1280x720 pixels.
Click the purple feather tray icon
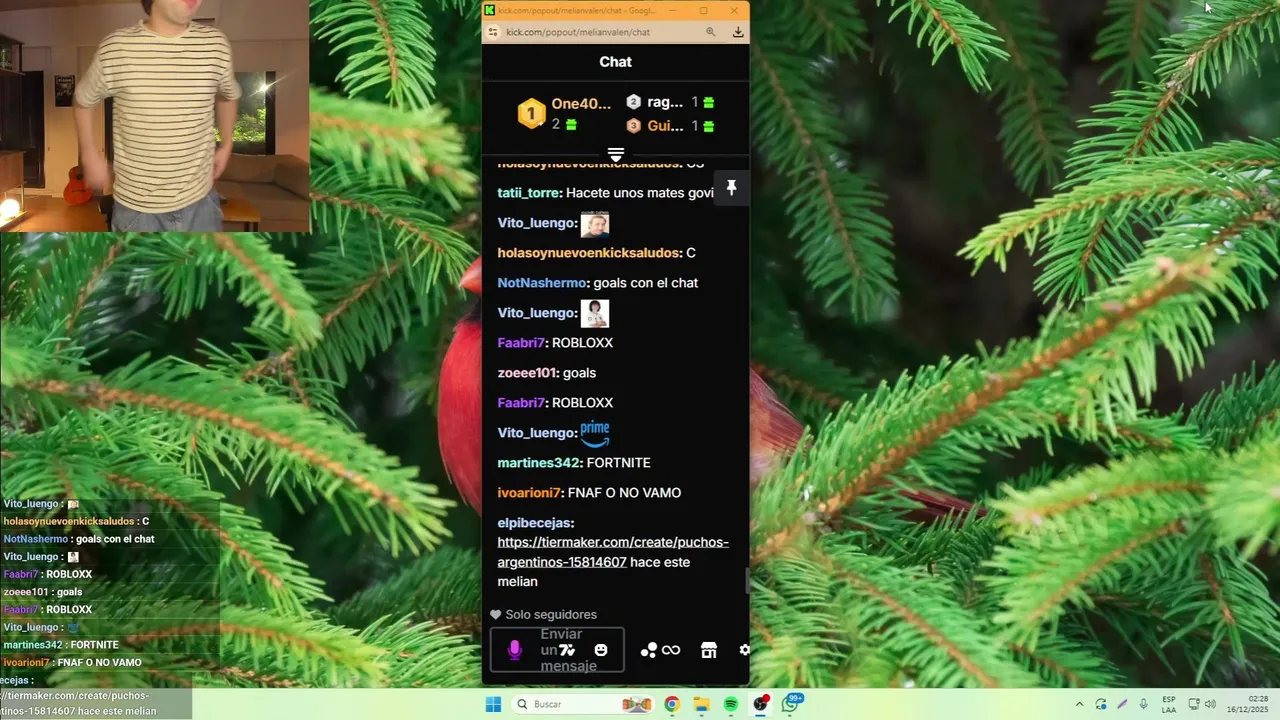pos(1122,704)
